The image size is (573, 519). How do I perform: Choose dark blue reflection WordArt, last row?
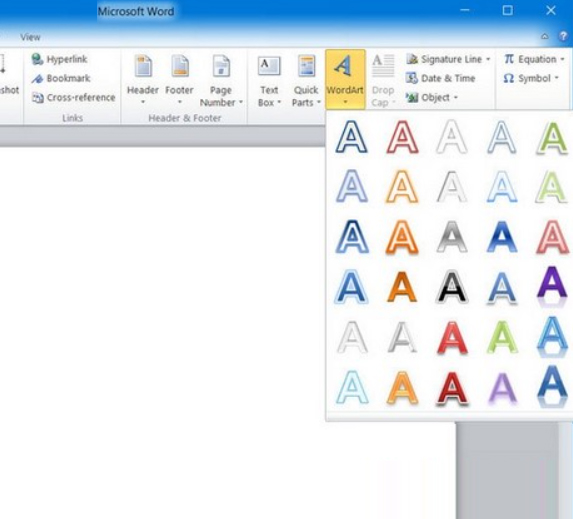point(553,386)
